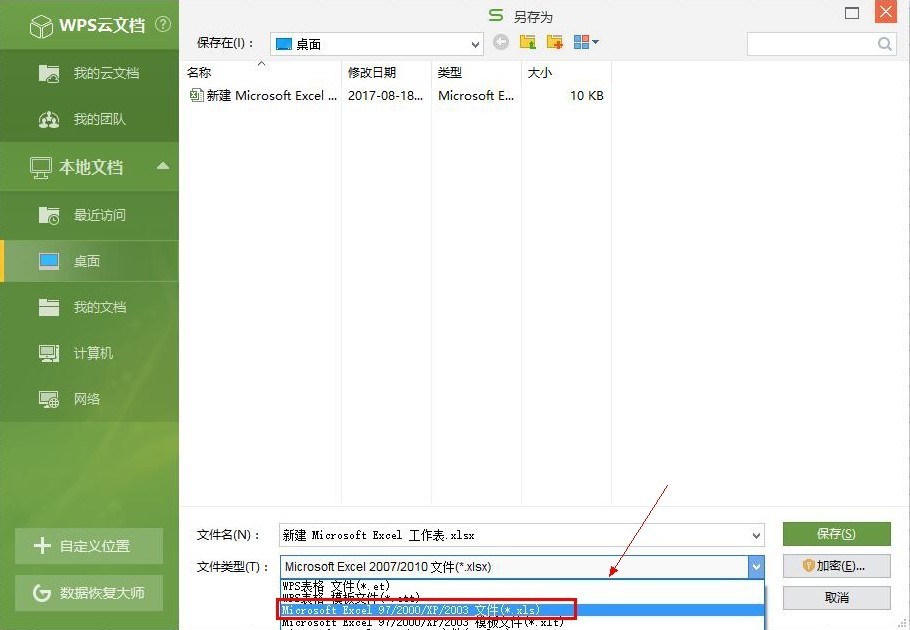Choose Excel 97/2000/XP/2003 文件(*.xls) option

[522, 610]
